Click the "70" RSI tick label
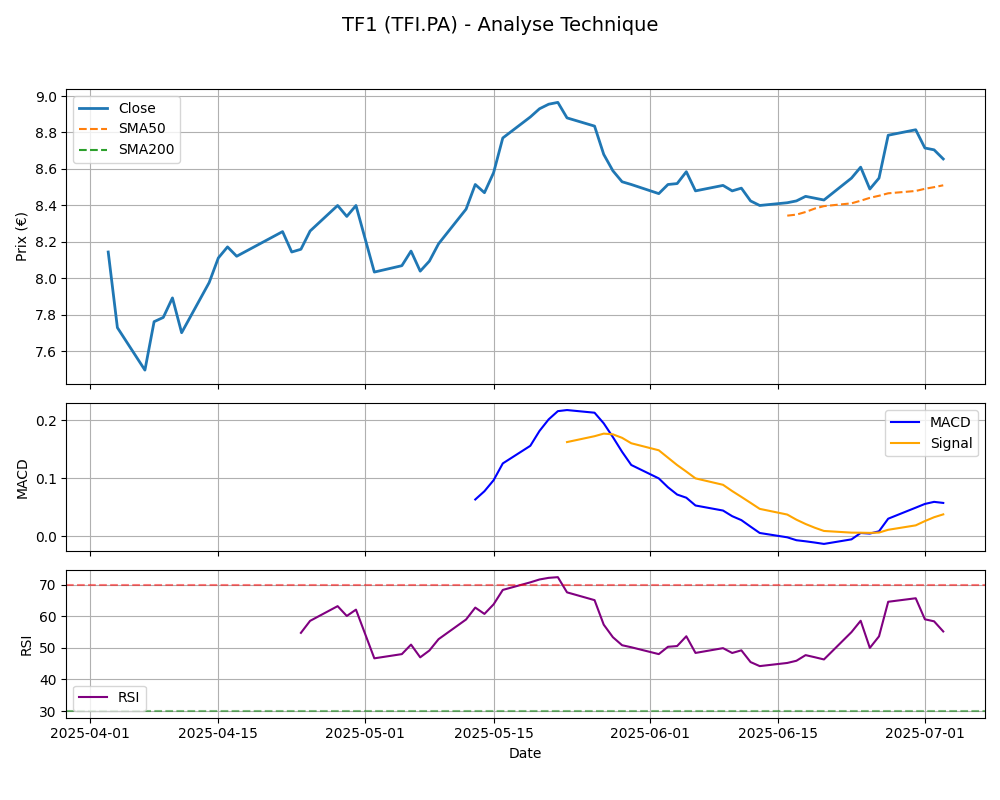This screenshot has height=800, width=1000. click(x=50, y=586)
